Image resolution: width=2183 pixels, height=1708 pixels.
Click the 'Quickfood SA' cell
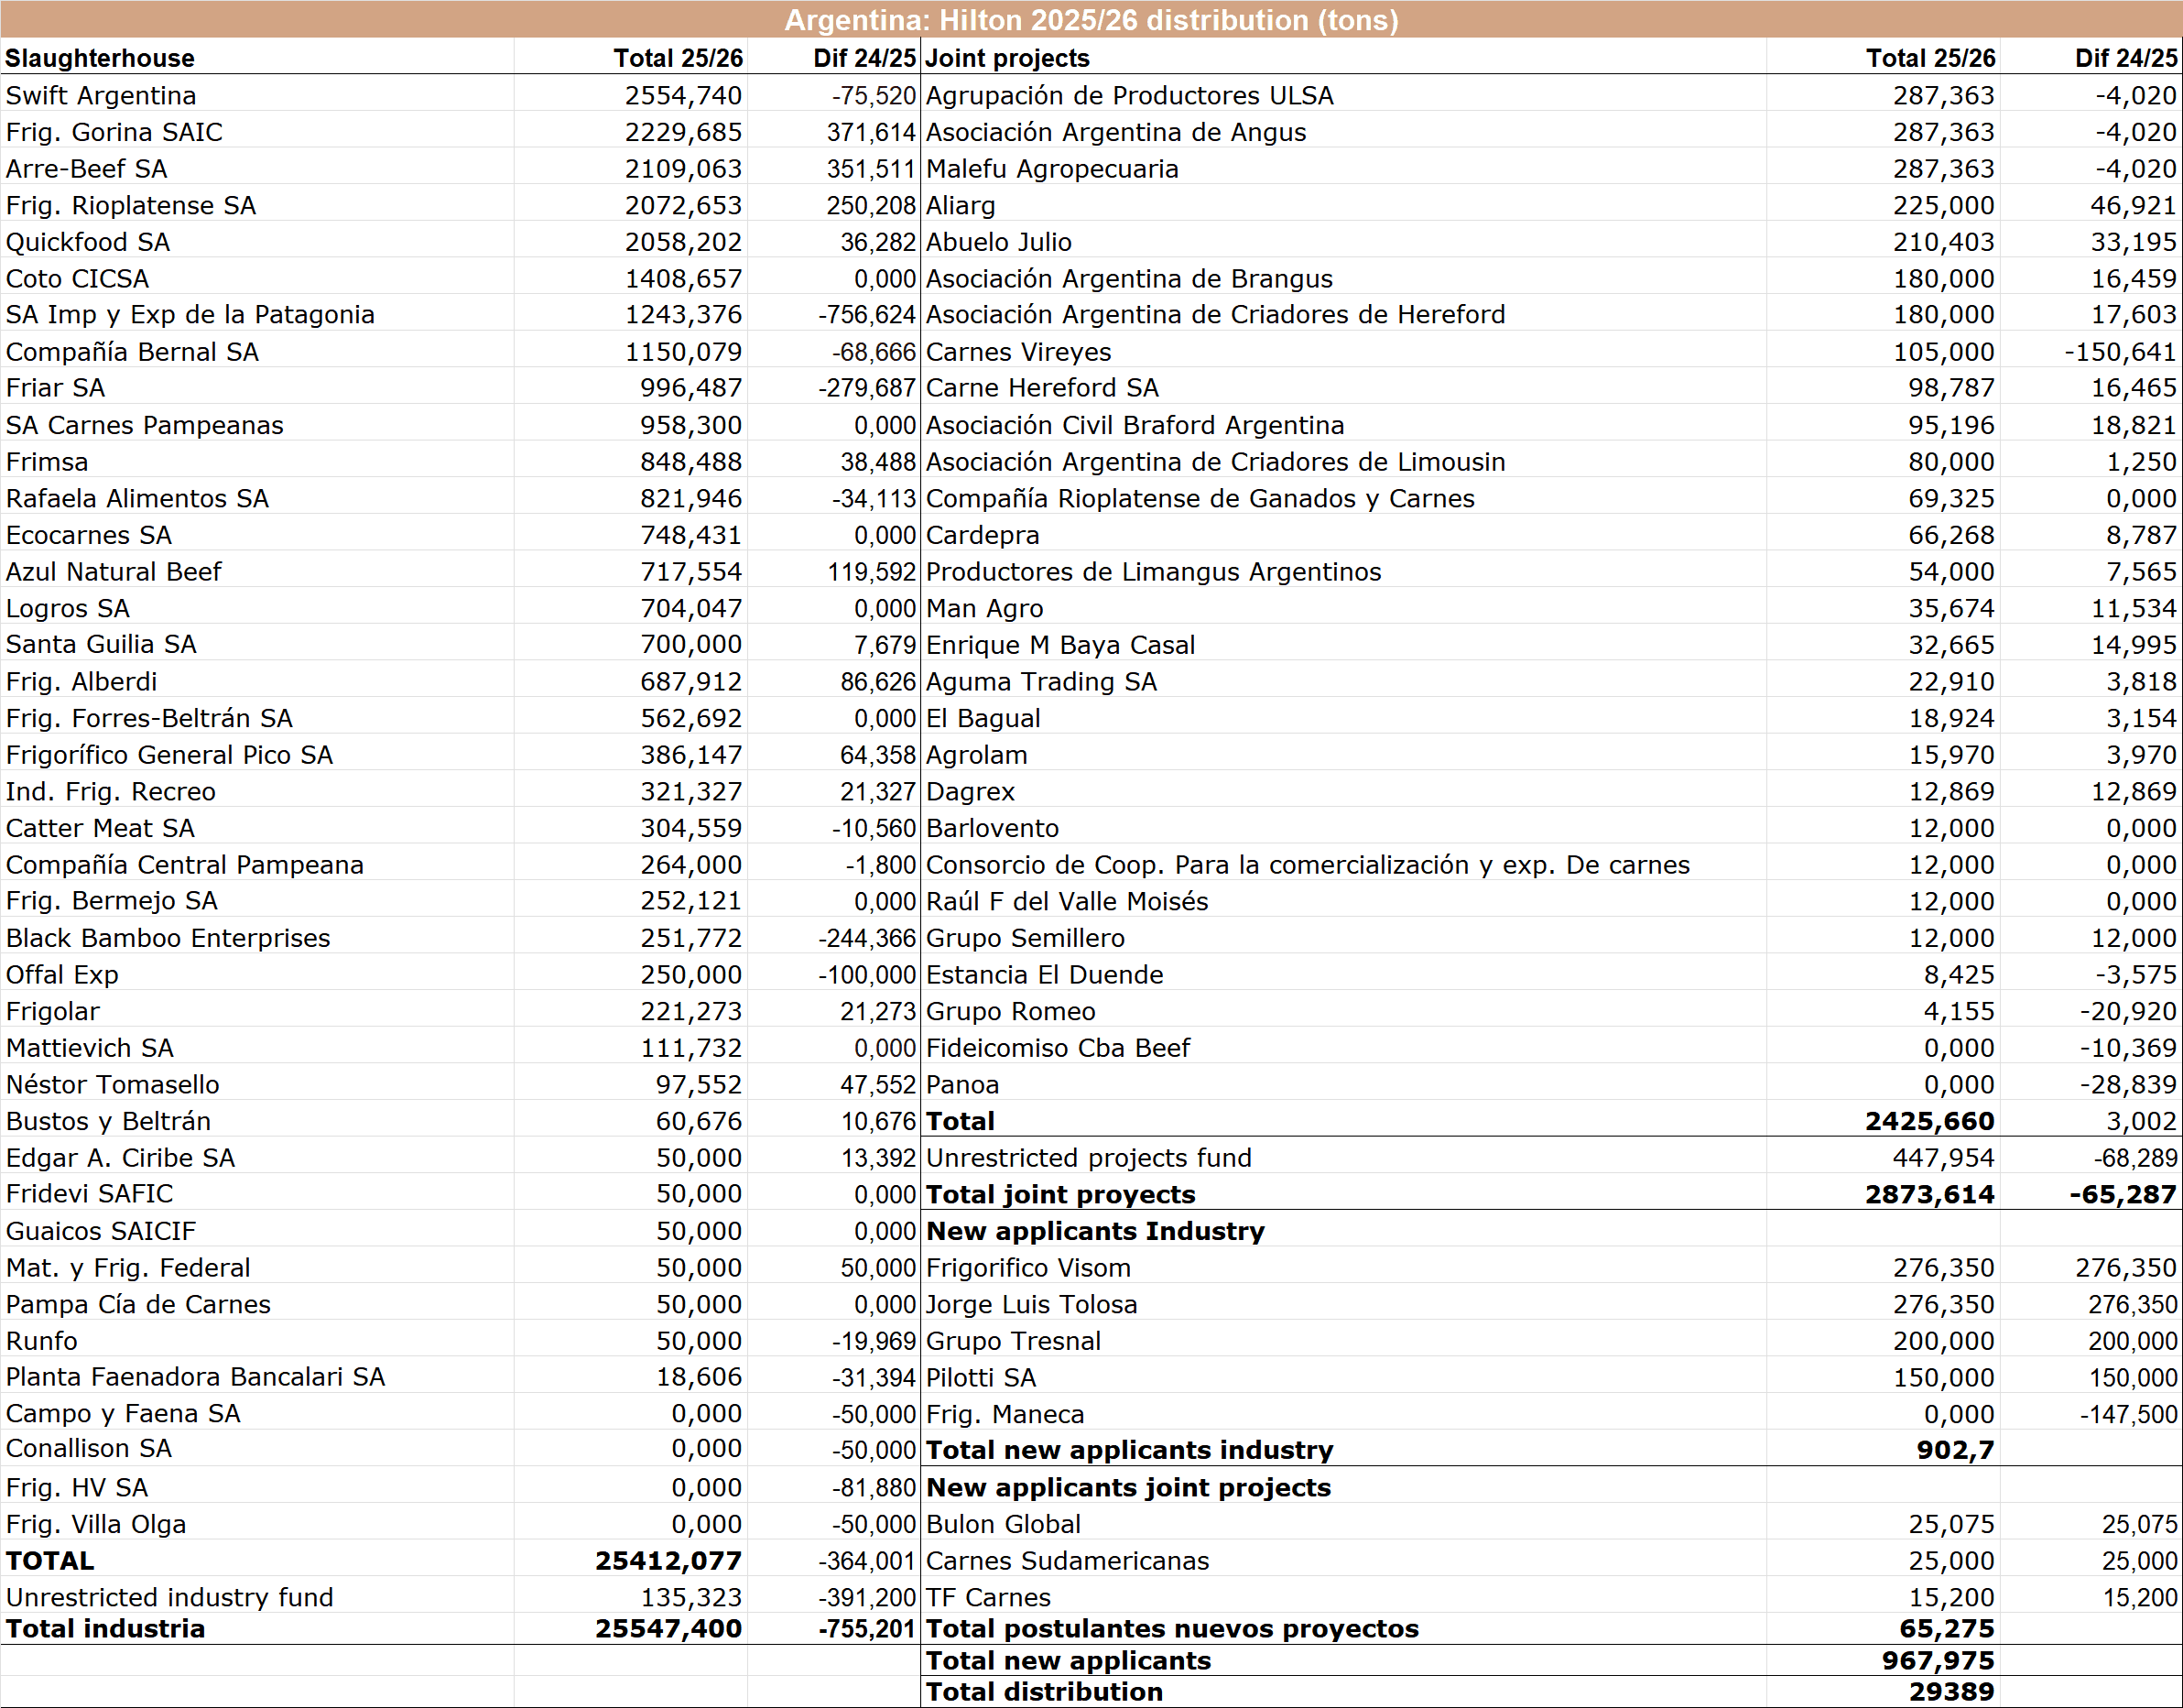pos(88,242)
